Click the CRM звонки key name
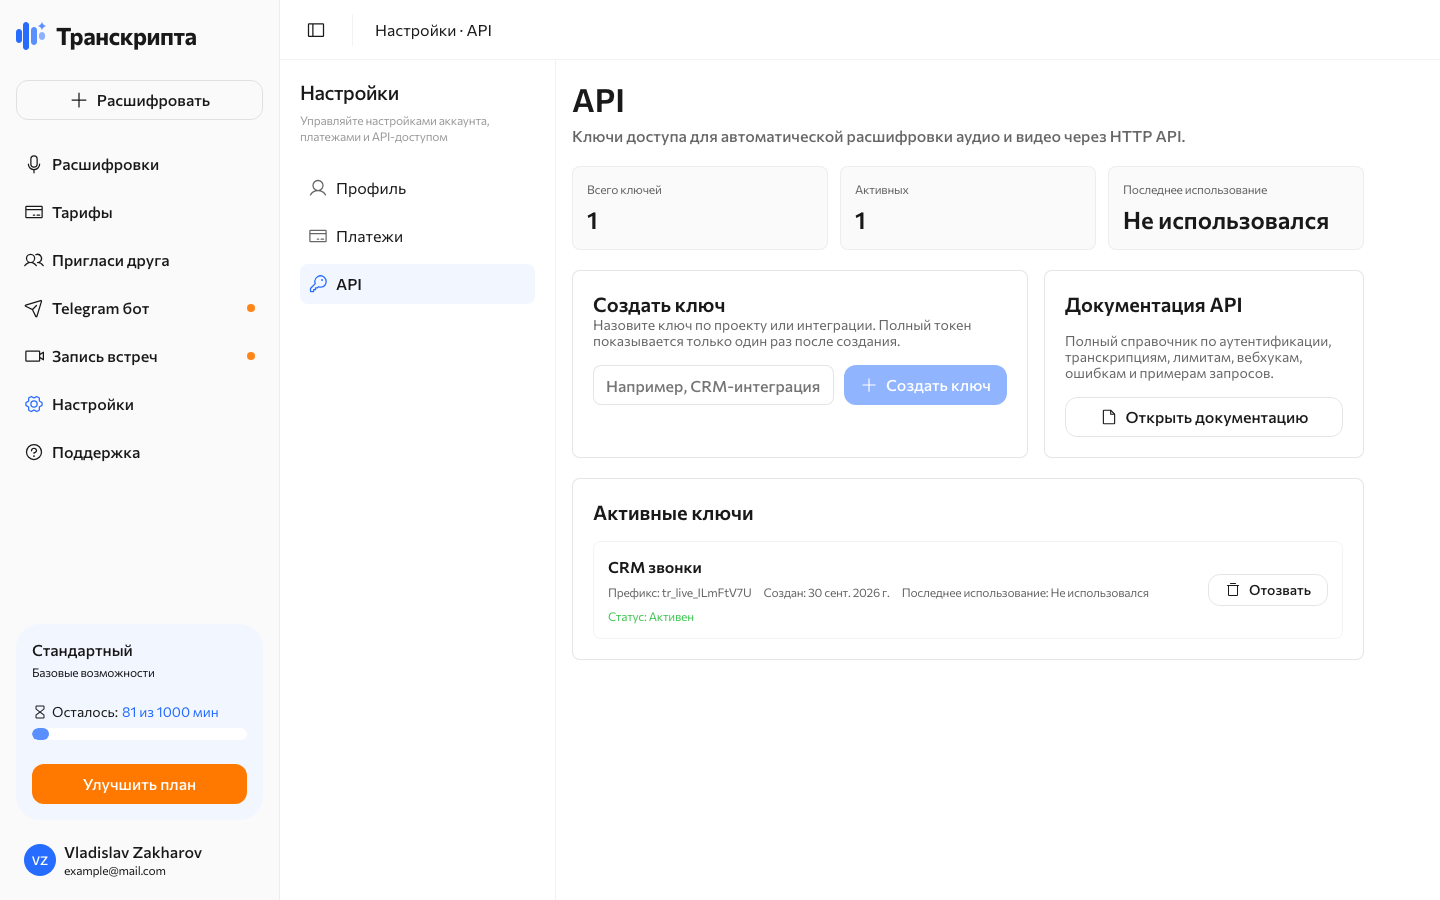This screenshot has width=1440, height=900. tap(655, 567)
